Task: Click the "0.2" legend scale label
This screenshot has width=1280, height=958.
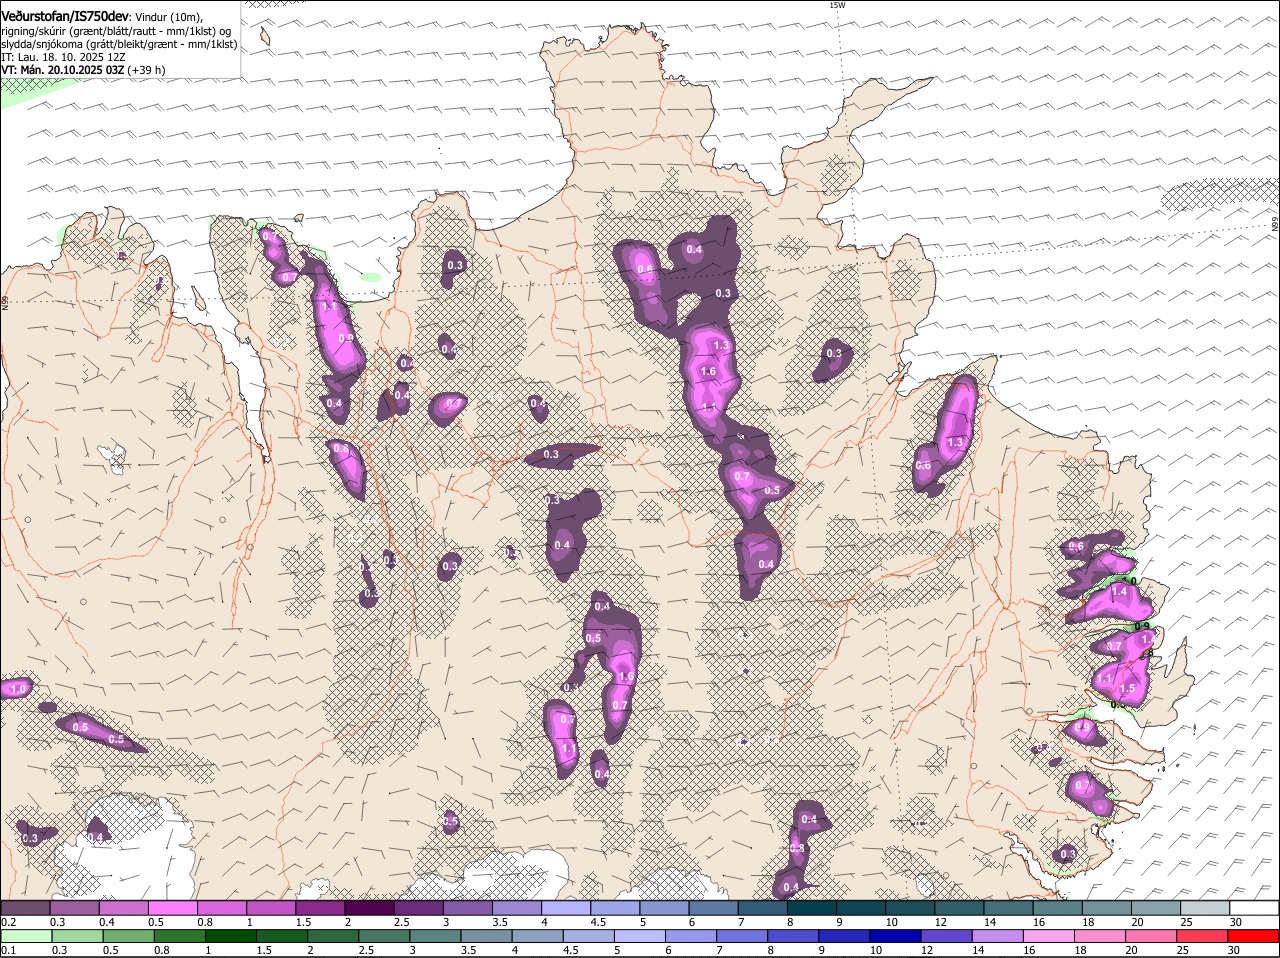Action: tap(8, 922)
